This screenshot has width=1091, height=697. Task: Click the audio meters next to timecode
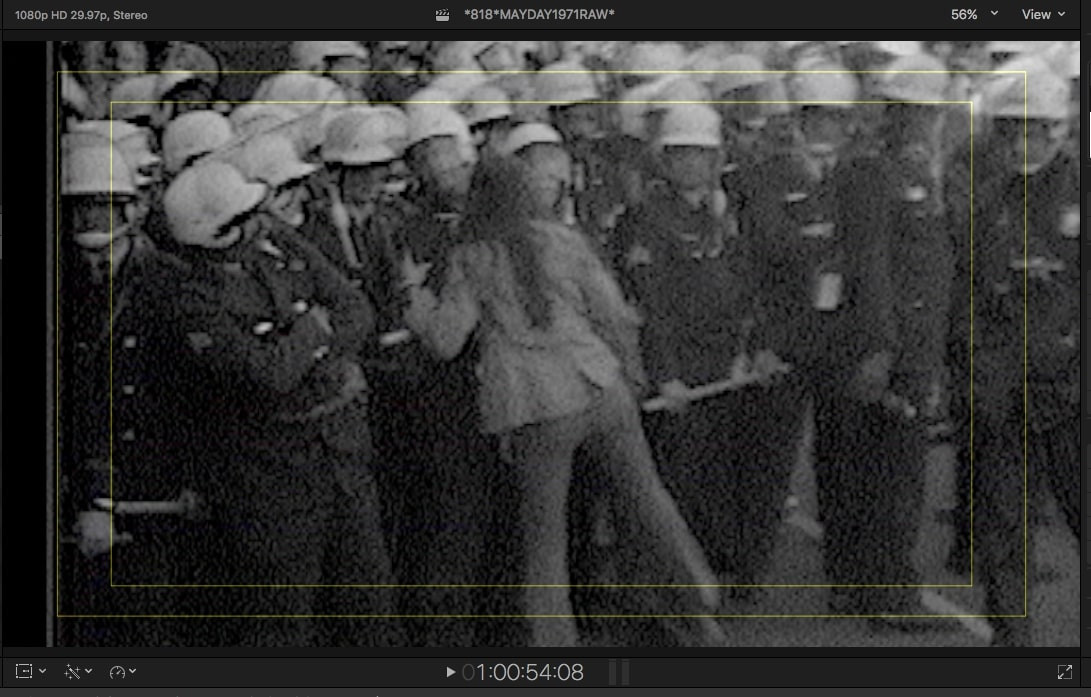click(619, 672)
